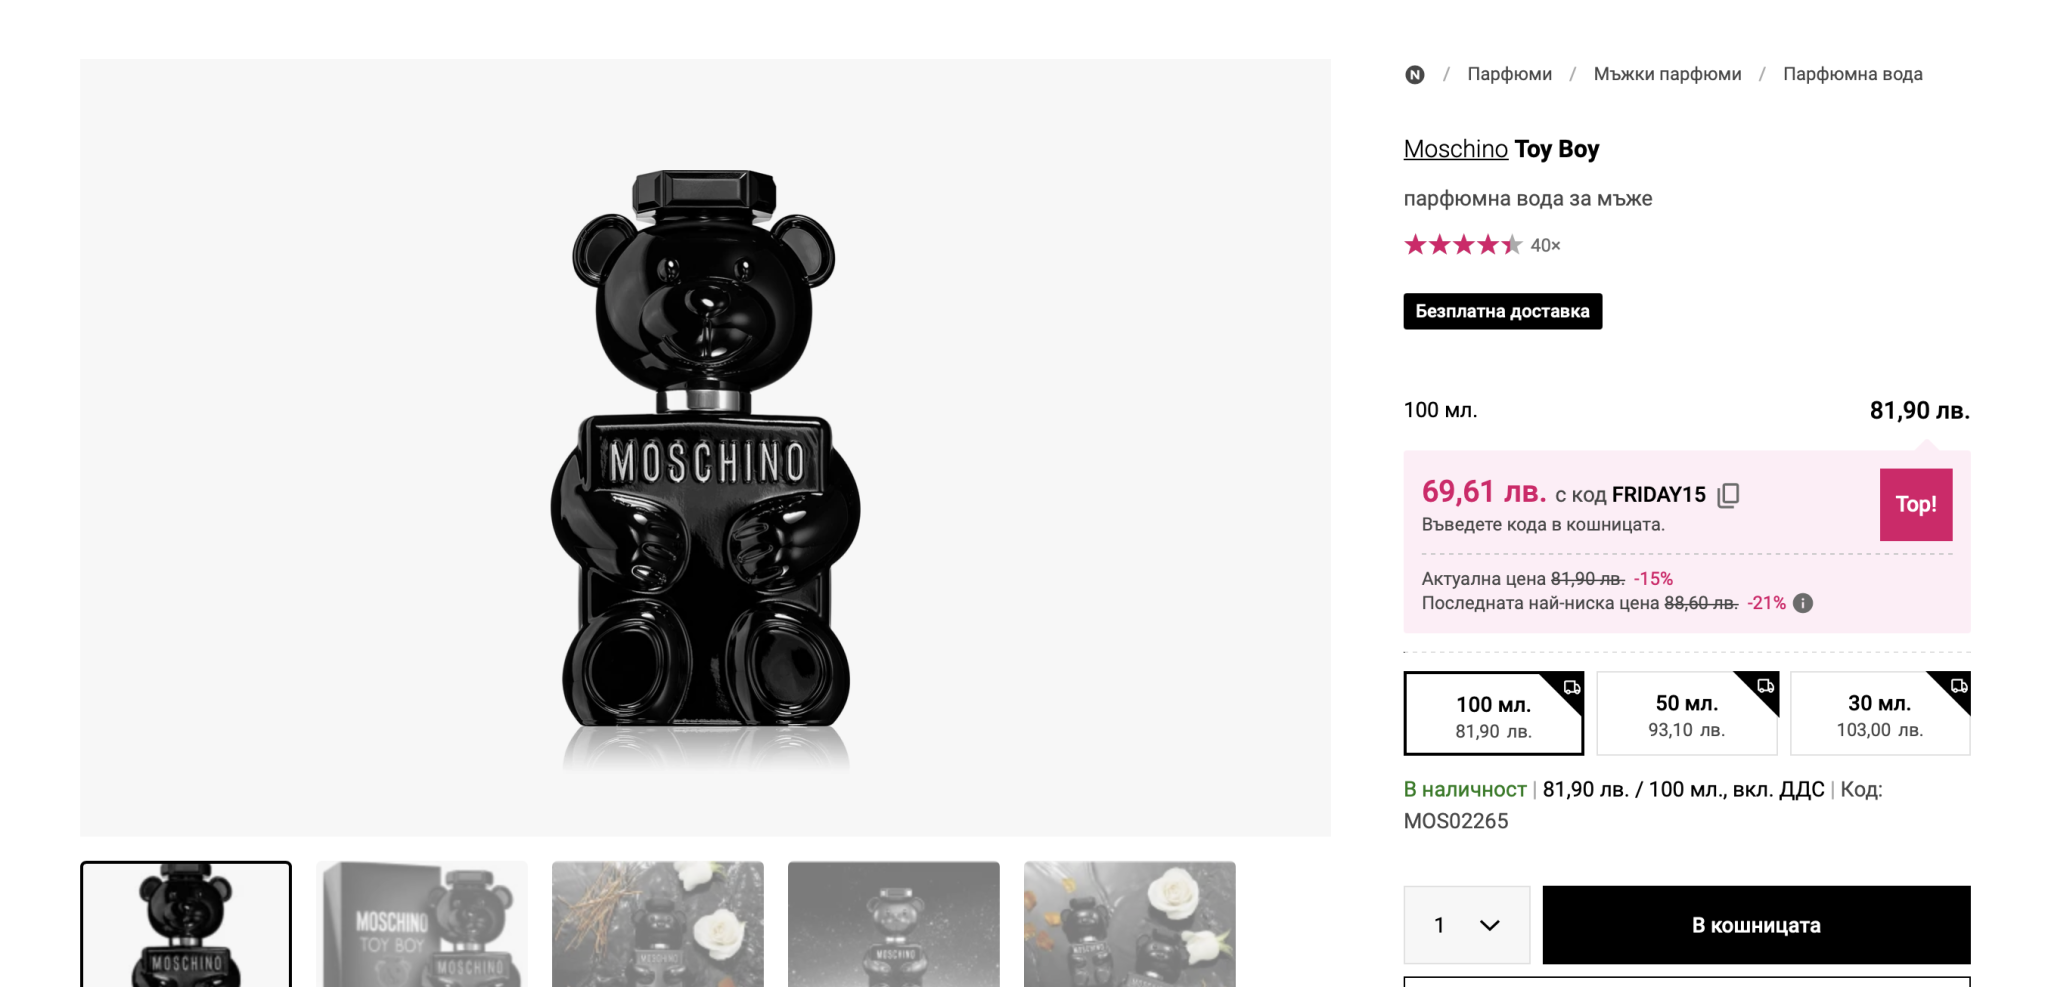Open the Moschino brand link

pos(1455,149)
